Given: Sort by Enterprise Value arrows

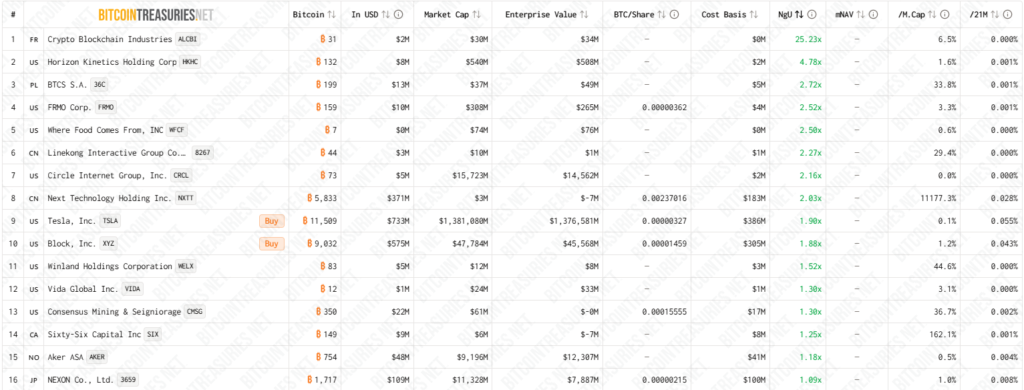Looking at the screenshot, I should point(584,14).
